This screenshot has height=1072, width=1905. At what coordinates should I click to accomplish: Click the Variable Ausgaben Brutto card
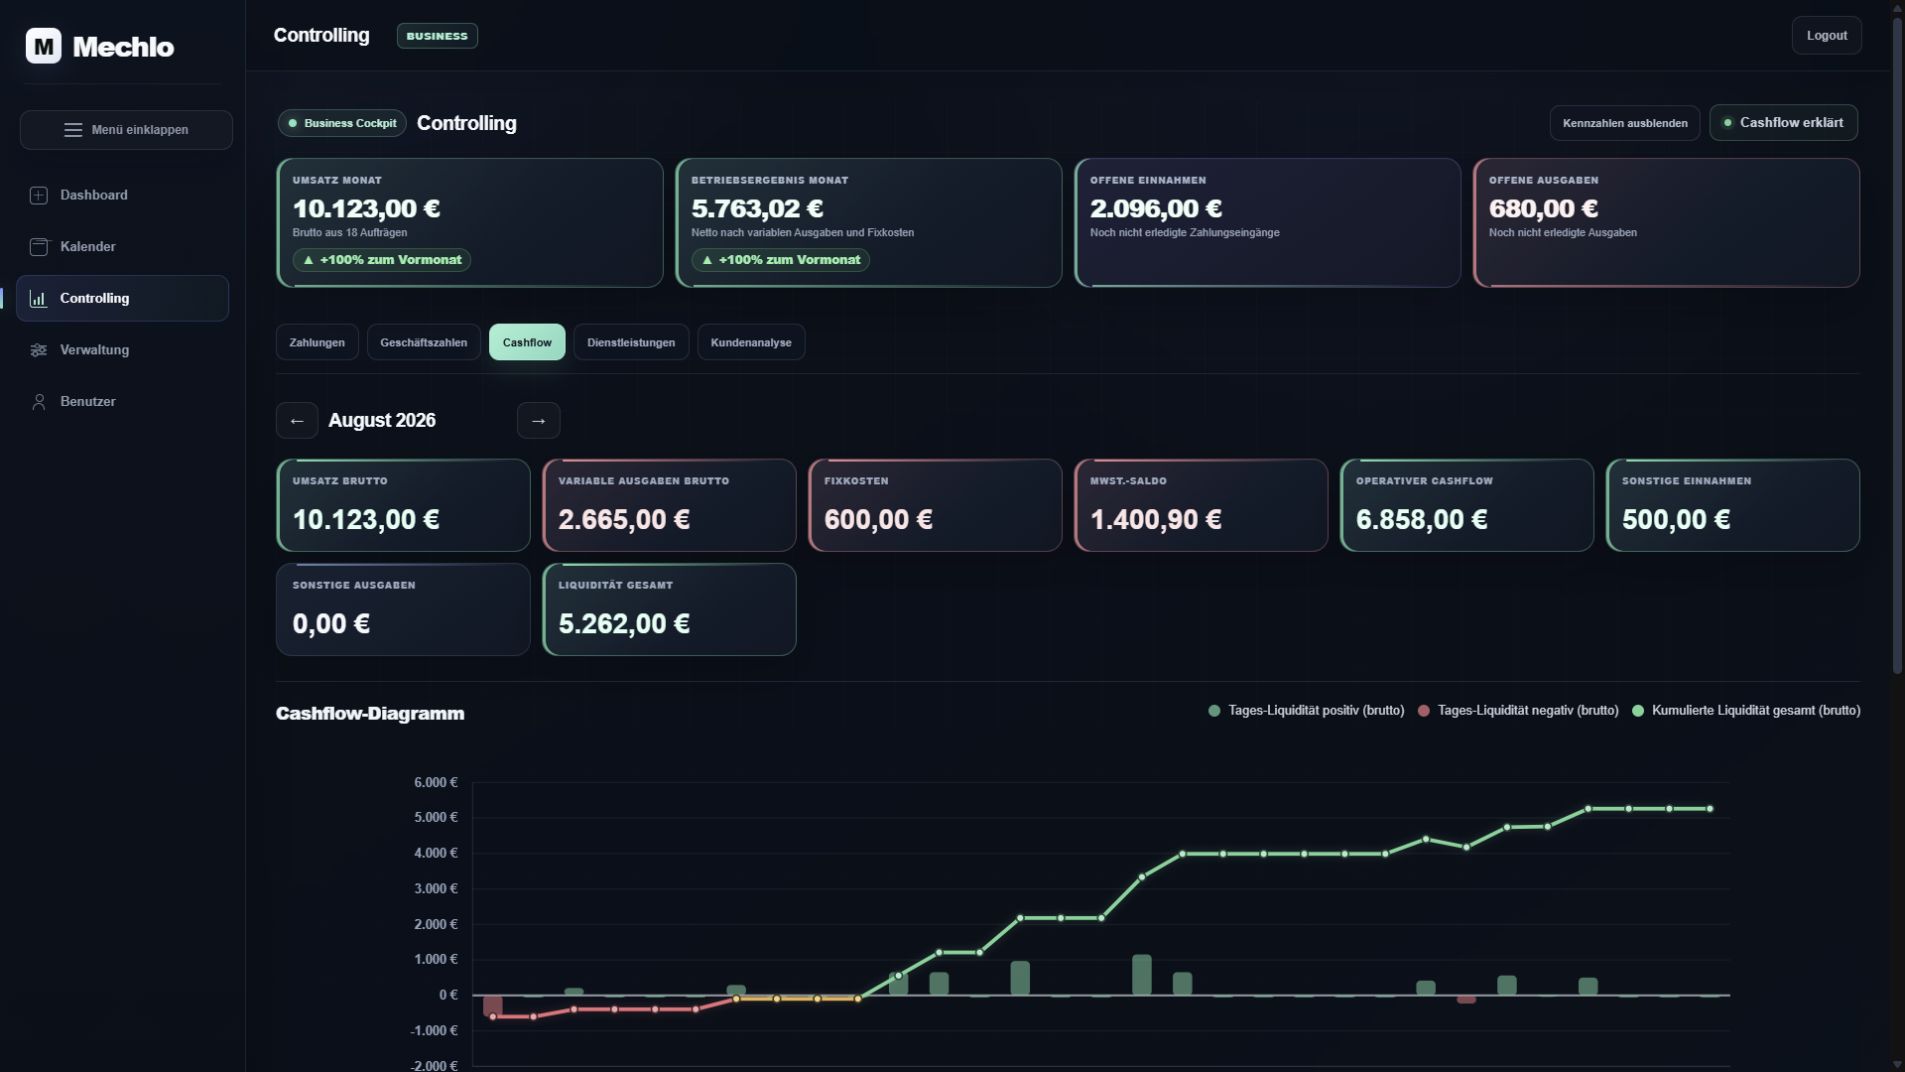[669, 505]
